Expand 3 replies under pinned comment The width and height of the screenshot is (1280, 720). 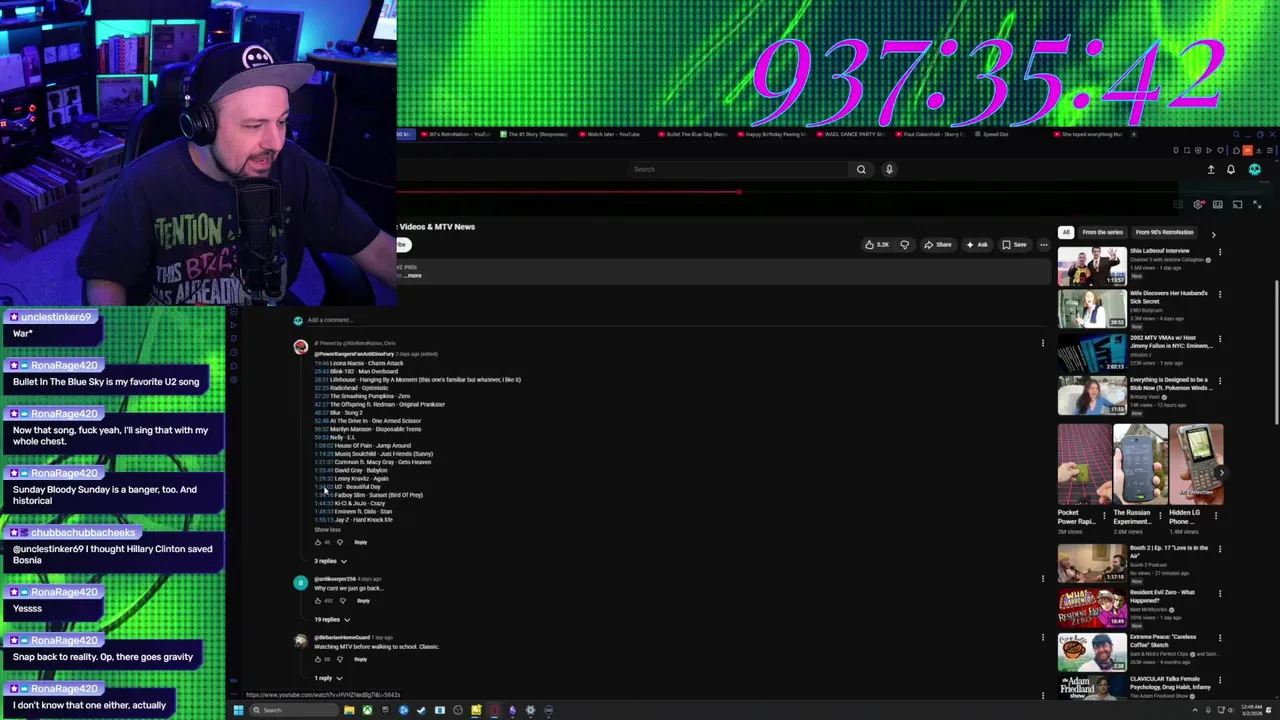[x=331, y=561]
